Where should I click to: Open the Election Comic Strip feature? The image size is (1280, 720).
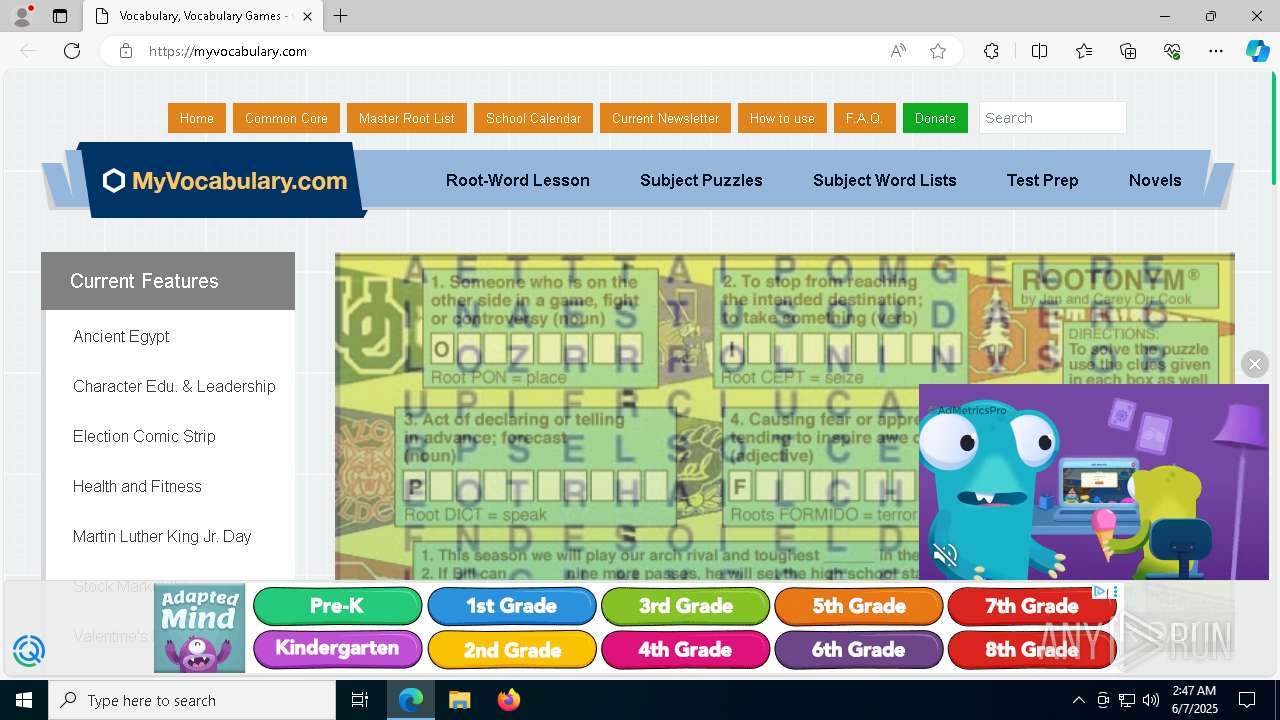point(144,436)
